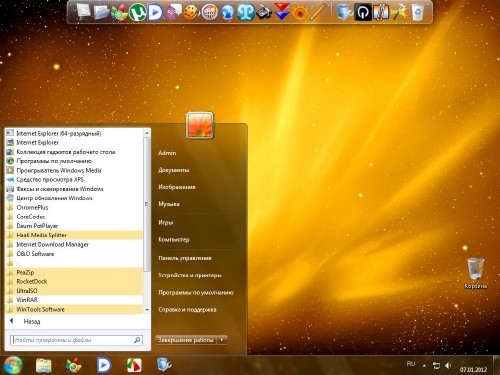Click the RU language indicator

[x=411, y=364]
